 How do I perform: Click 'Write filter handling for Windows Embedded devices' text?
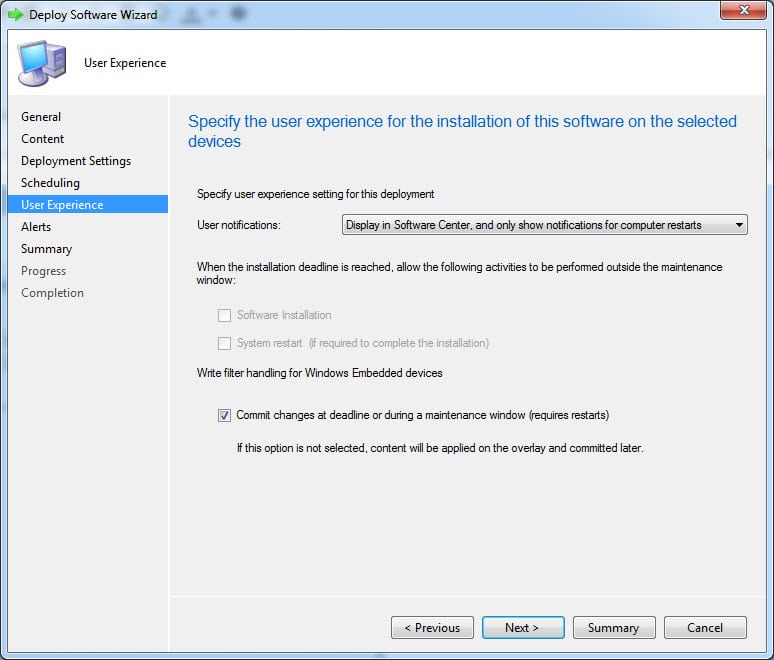pos(319,373)
